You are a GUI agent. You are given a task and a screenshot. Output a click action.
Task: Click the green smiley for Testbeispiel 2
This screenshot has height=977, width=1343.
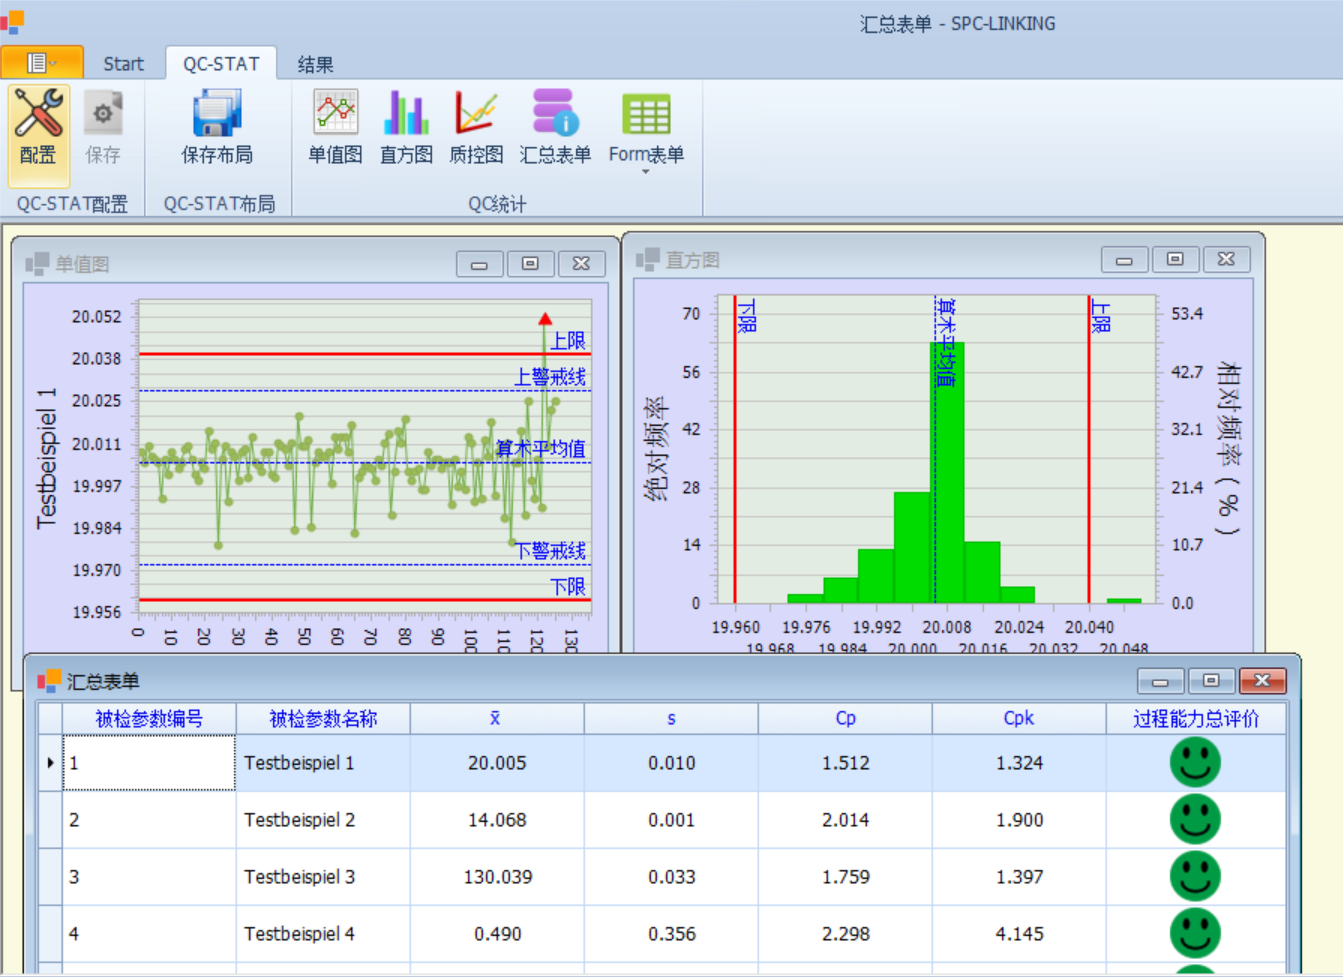tap(1195, 820)
